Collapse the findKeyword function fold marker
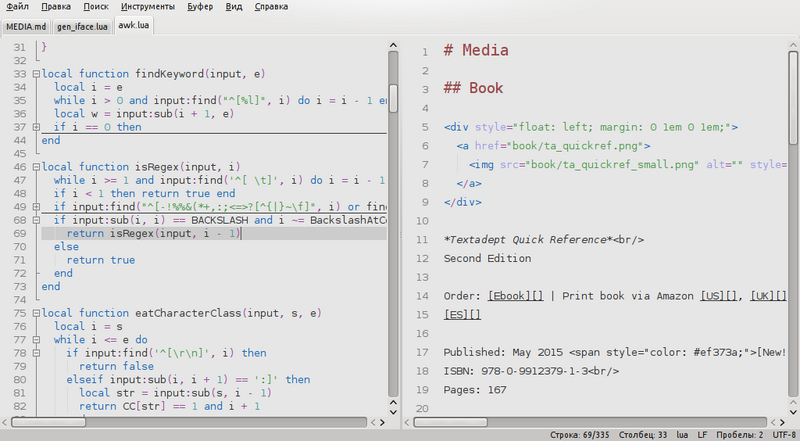 (37, 74)
